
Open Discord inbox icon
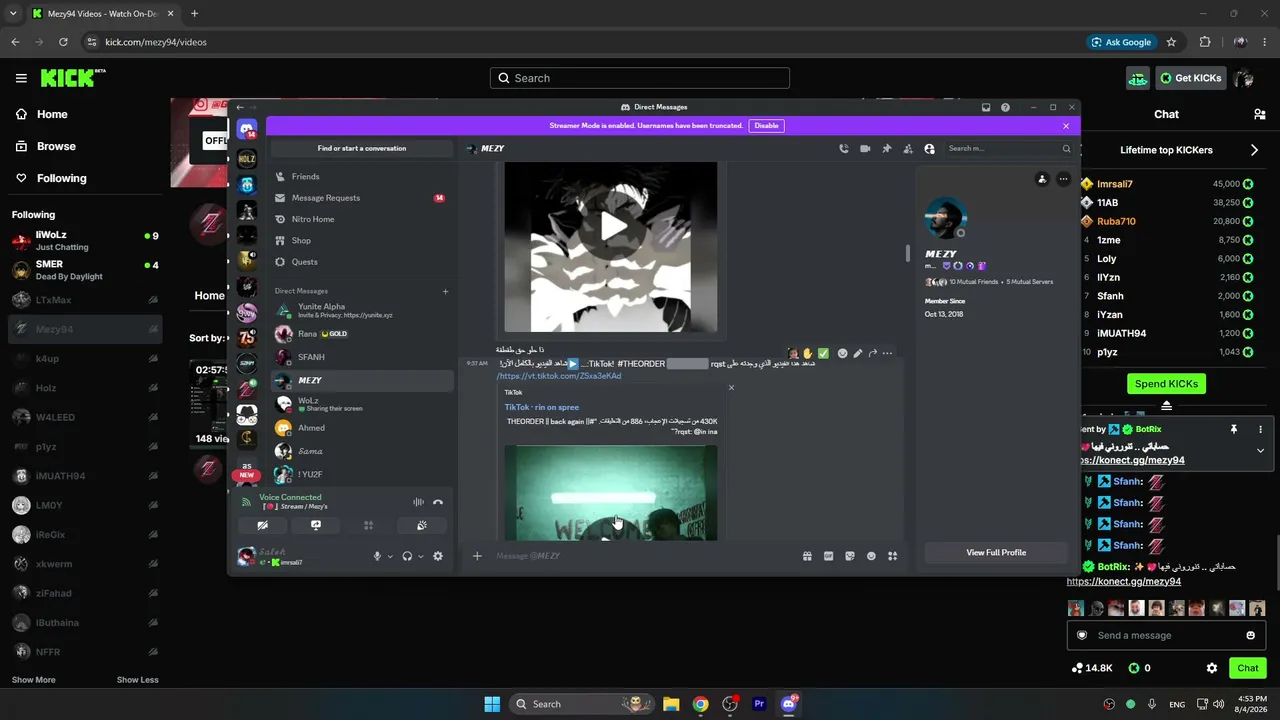tap(986, 107)
